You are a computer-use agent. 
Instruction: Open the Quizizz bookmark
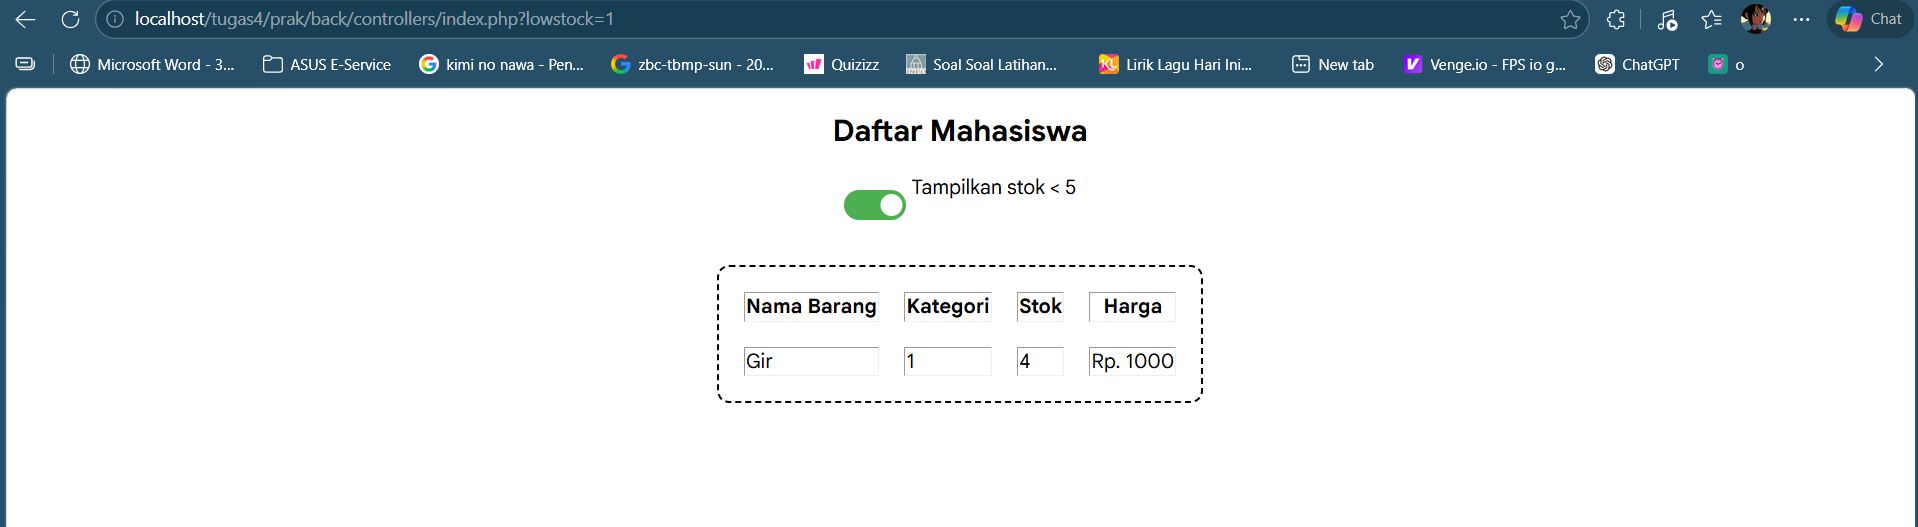pos(842,64)
